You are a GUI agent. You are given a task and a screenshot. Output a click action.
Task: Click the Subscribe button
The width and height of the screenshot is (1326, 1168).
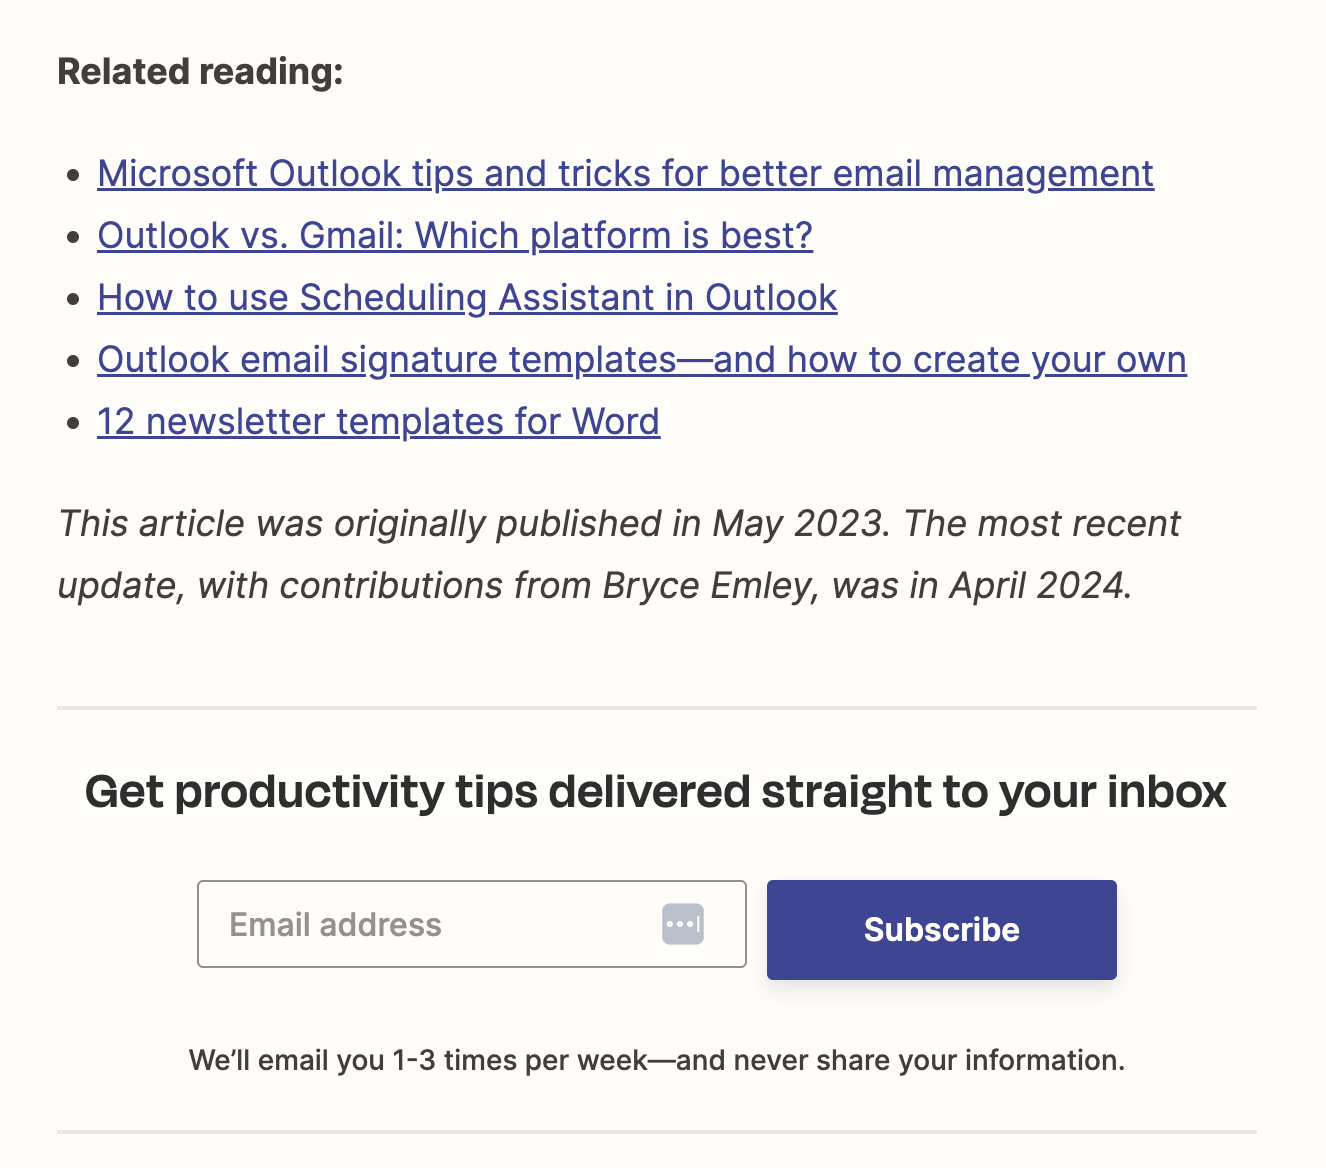pyautogui.click(x=941, y=929)
